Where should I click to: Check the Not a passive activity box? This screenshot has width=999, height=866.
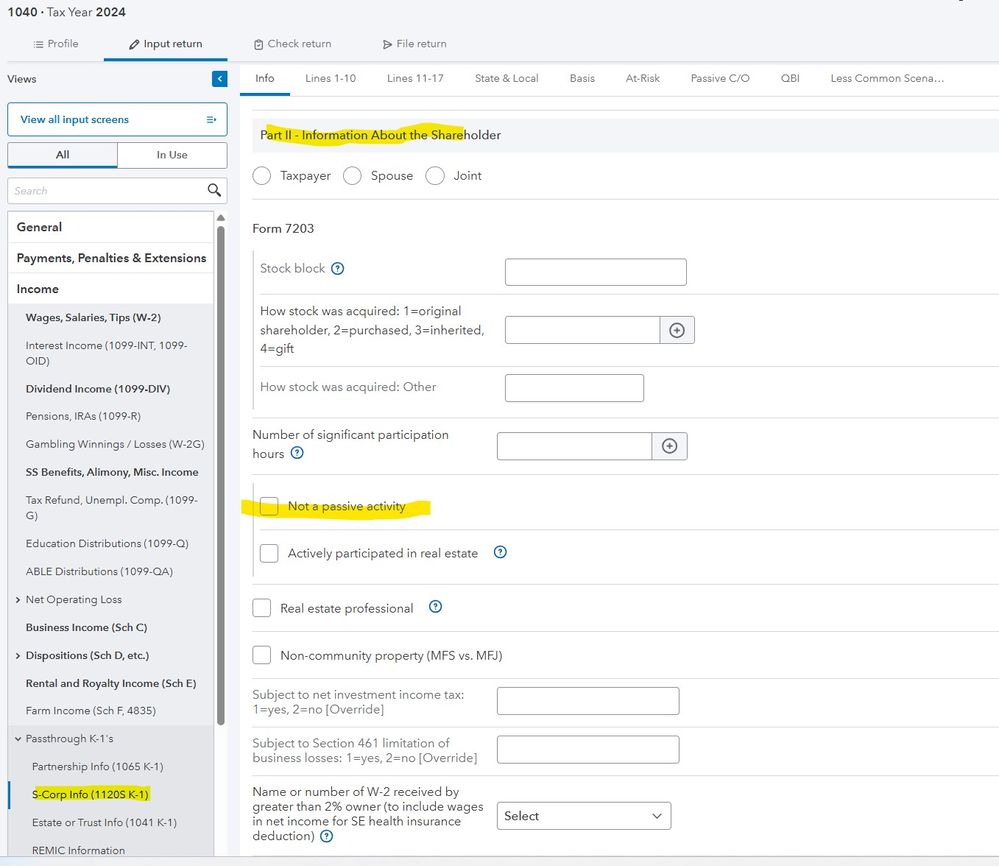coord(269,507)
